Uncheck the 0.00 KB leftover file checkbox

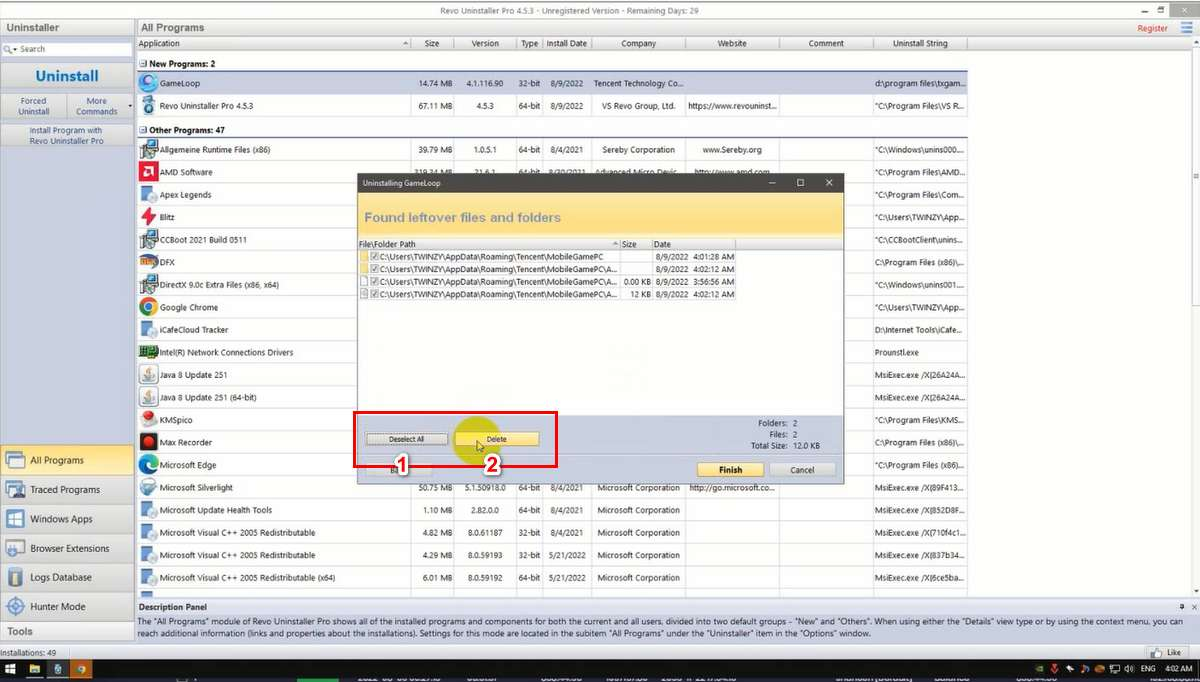click(x=375, y=282)
